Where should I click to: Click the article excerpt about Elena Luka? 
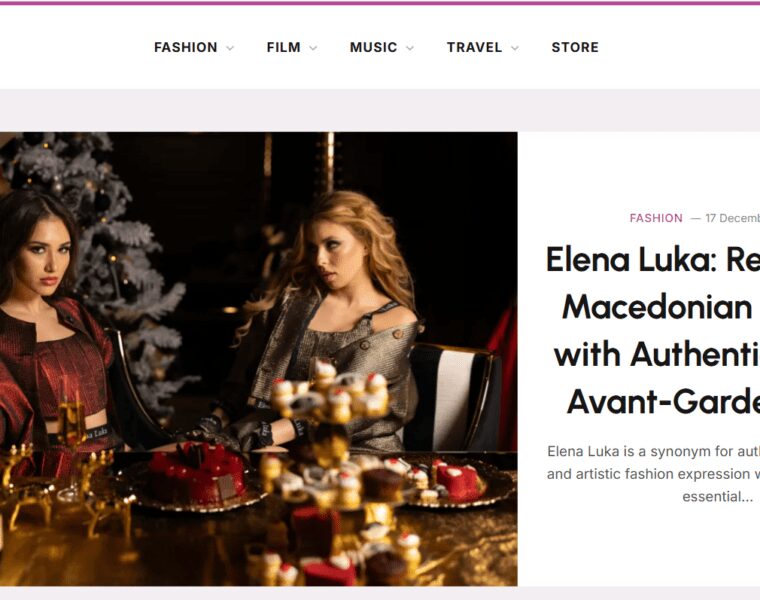(x=653, y=474)
